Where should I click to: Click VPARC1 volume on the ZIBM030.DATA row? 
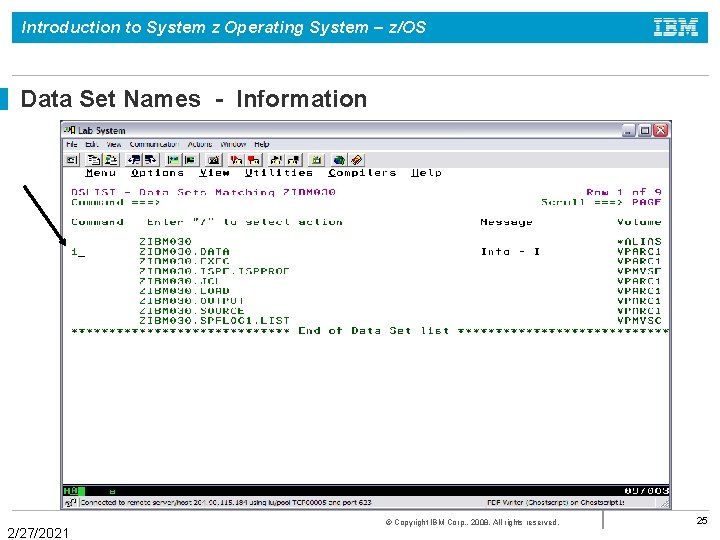coord(639,252)
